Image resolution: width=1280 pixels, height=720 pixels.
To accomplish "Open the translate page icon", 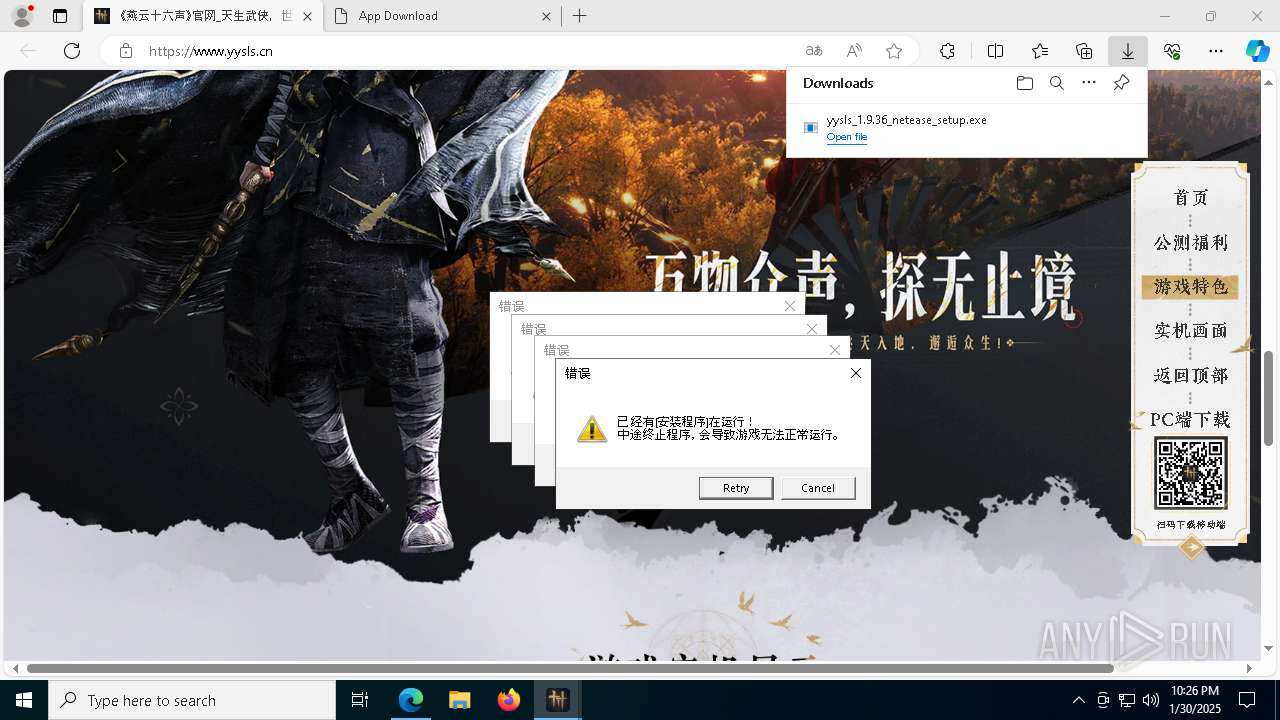I will click(814, 51).
